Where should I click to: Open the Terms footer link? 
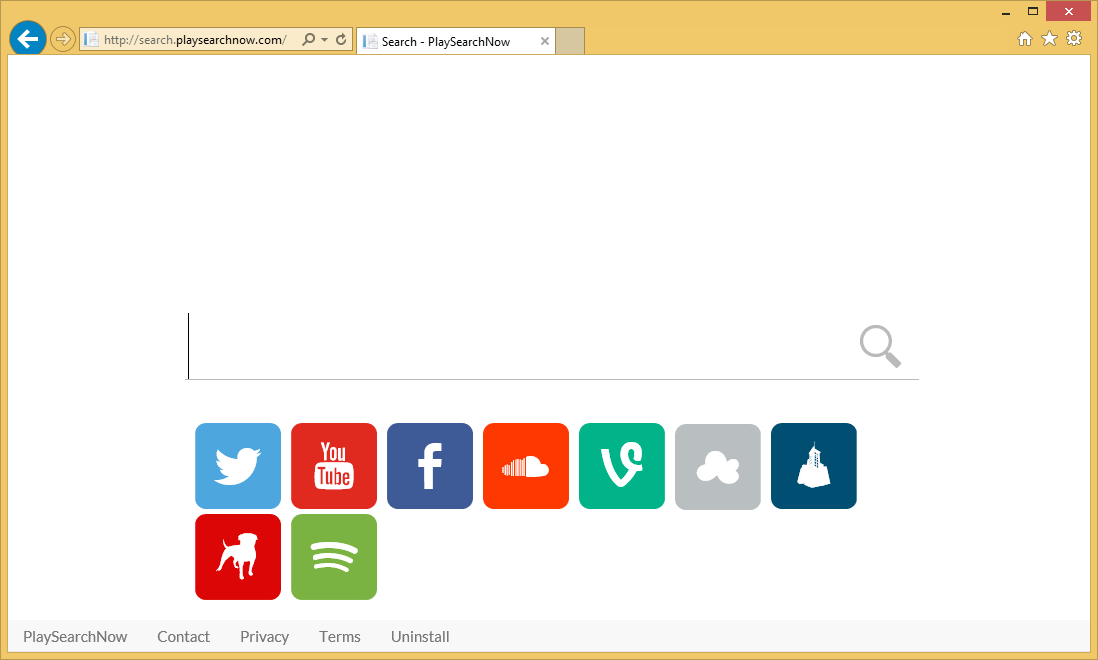pos(340,637)
